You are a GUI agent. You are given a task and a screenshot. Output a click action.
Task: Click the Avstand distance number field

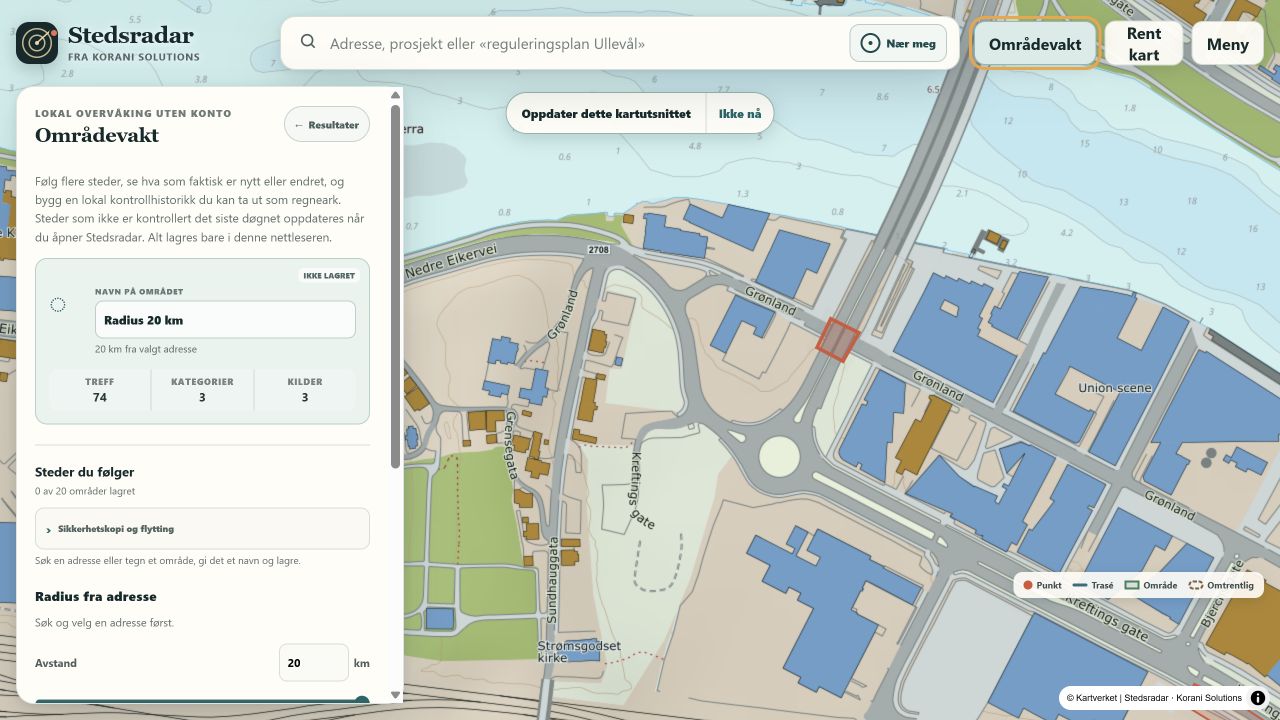(314, 663)
